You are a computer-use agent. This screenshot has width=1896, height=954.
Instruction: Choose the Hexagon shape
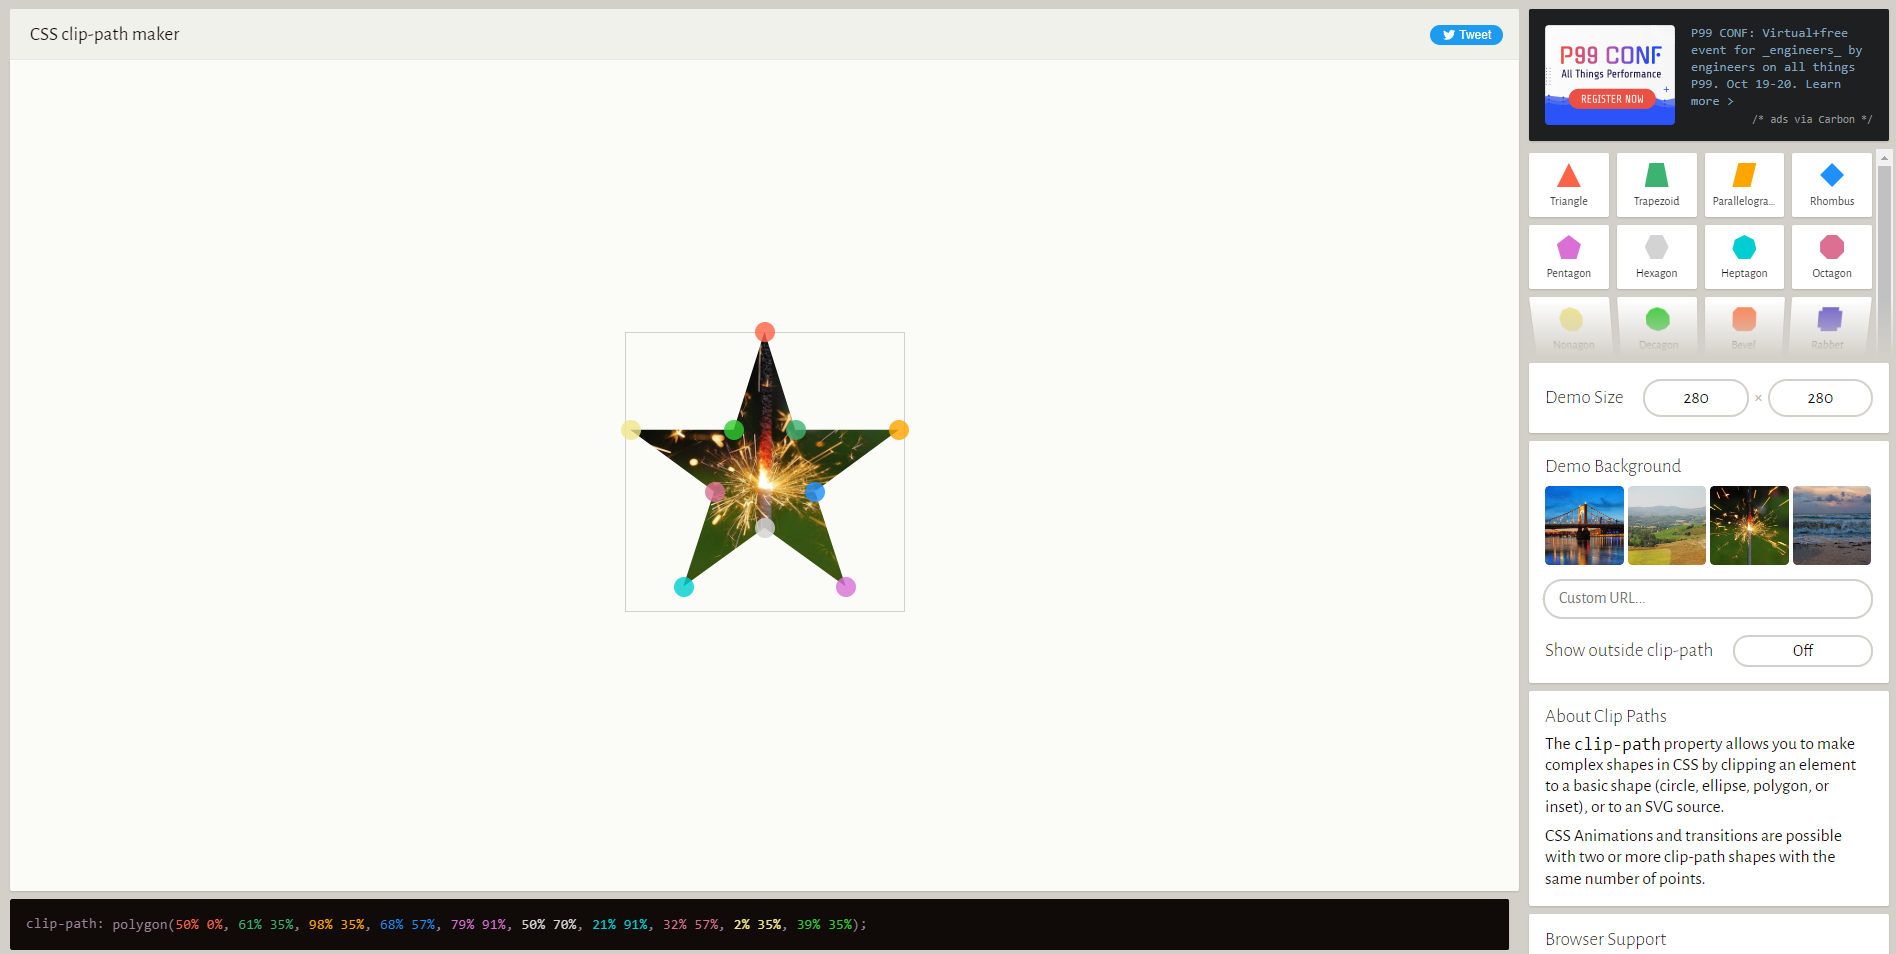pyautogui.click(x=1656, y=257)
